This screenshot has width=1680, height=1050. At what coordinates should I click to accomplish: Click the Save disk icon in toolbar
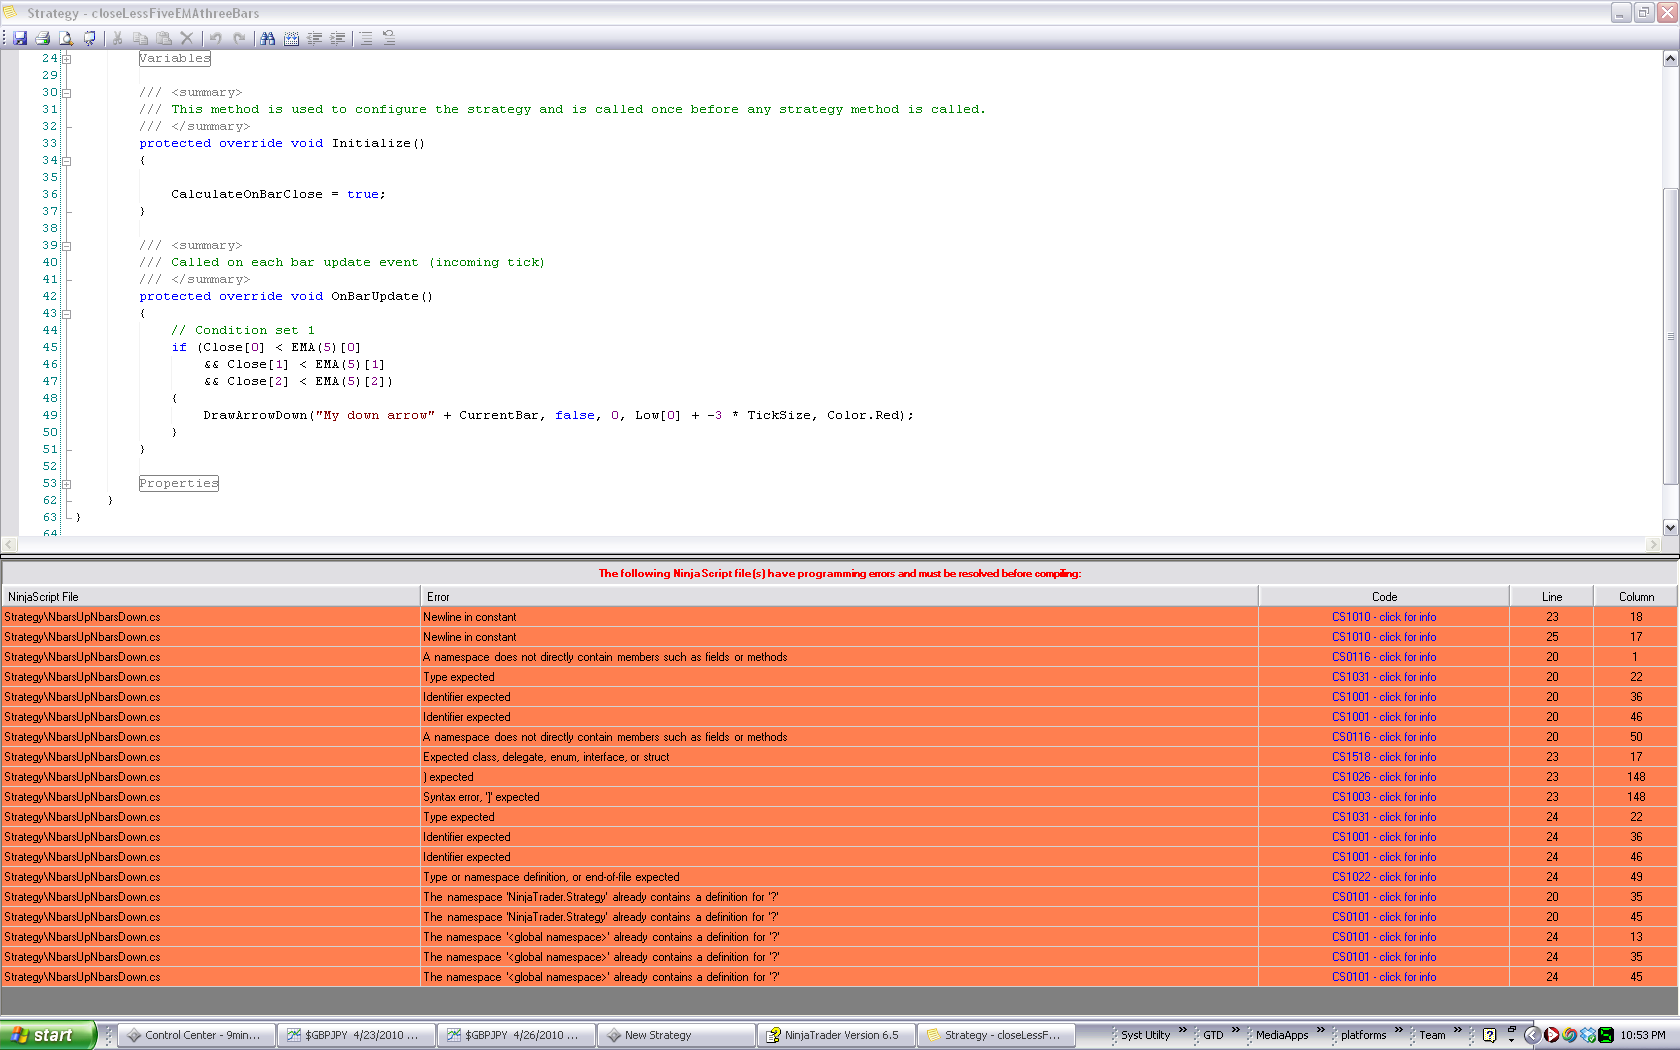click(x=20, y=38)
